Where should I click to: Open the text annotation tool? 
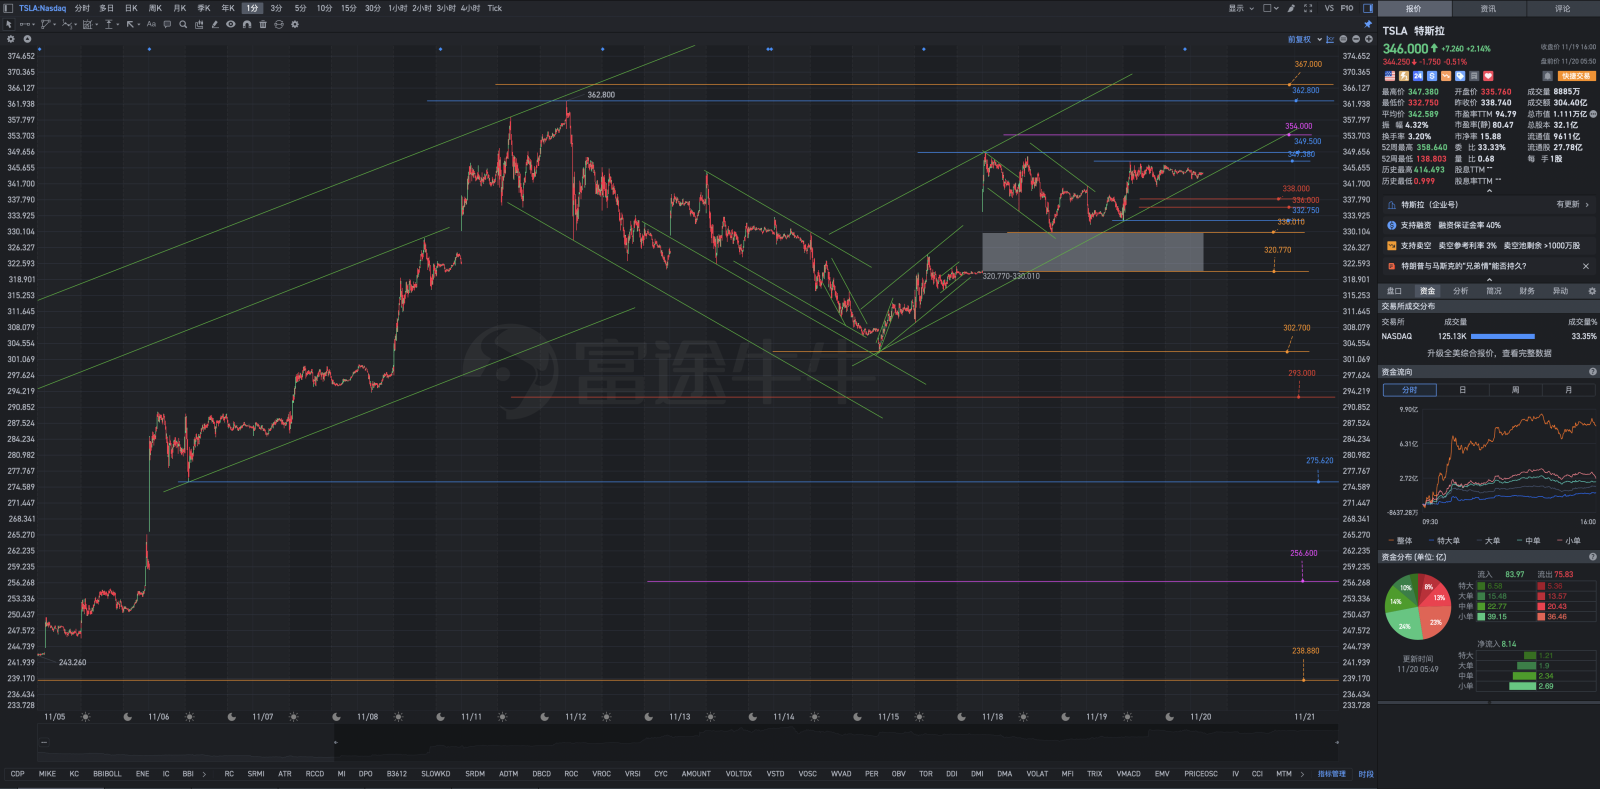[151, 24]
